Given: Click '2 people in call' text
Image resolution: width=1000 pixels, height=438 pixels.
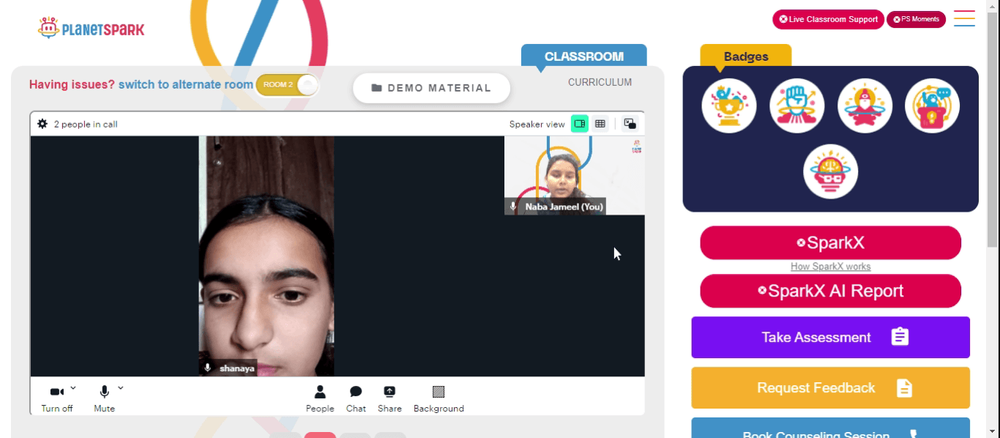Looking at the screenshot, I should pyautogui.click(x=85, y=124).
